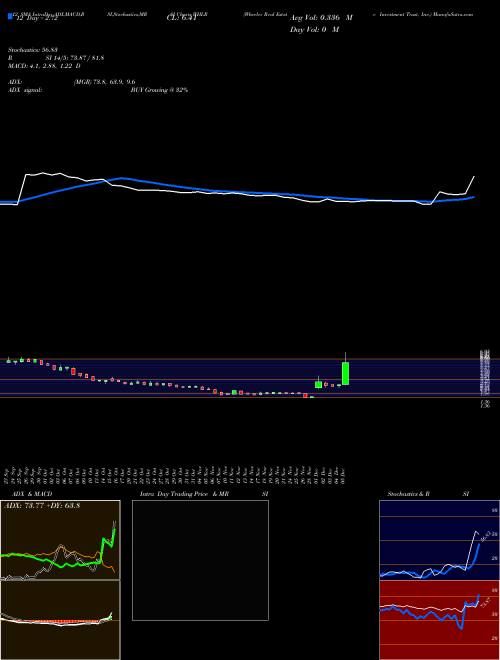This screenshot has height=660, width=500.
Task: Click the '(MGR) 73.8, 63.9, 9.6' ADX values
Action: click(x=104, y=82)
